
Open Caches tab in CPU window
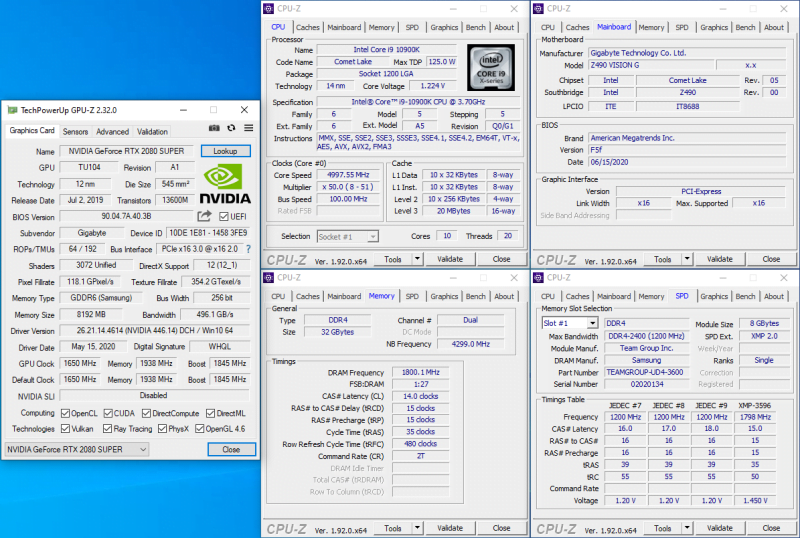pyautogui.click(x=308, y=28)
